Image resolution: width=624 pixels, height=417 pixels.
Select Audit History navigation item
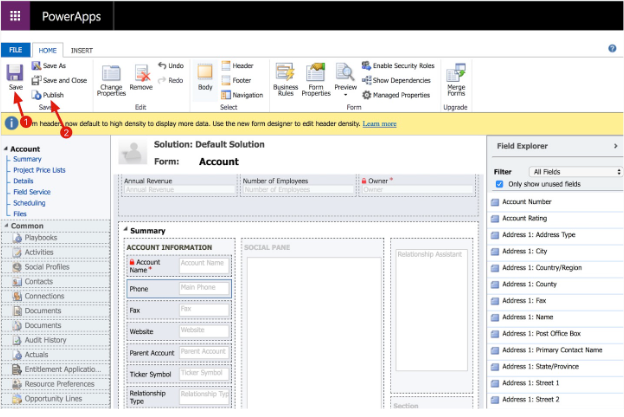pos(56,340)
